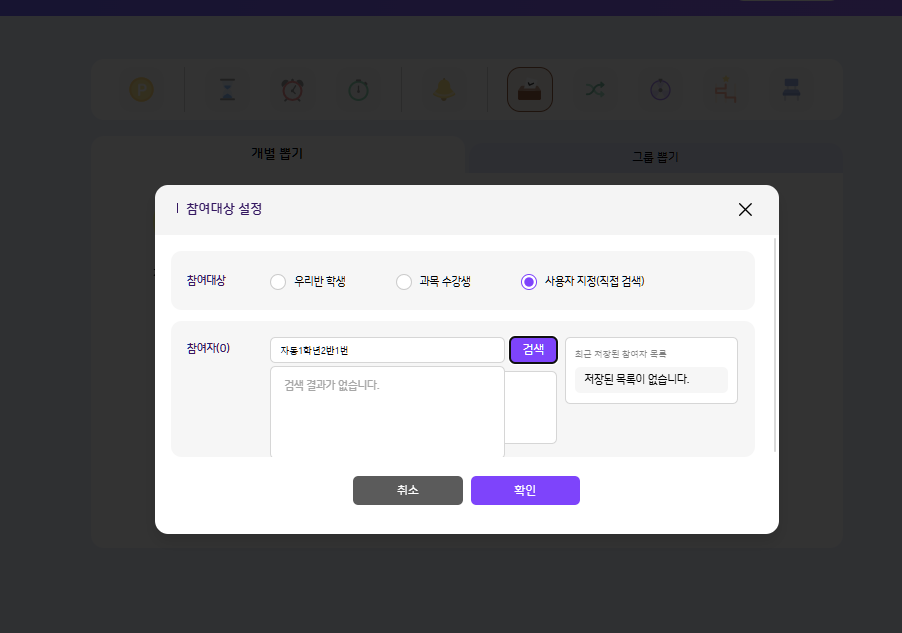Screen dimensions: 902x633
Task: Switch to the 그룹 뽑기 tab
Action: tap(655, 157)
